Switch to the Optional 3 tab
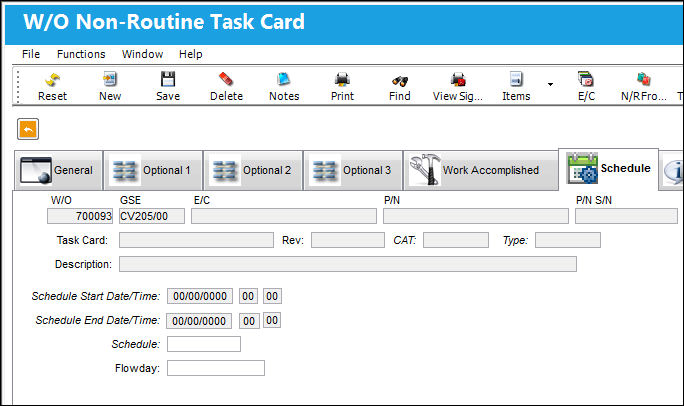 click(x=353, y=171)
